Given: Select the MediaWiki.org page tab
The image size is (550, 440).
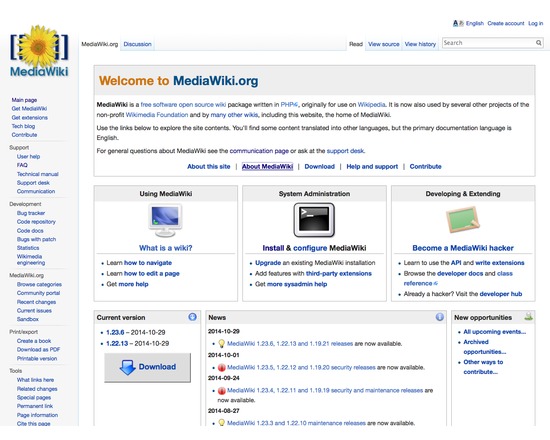Looking at the screenshot, I should coord(100,44).
